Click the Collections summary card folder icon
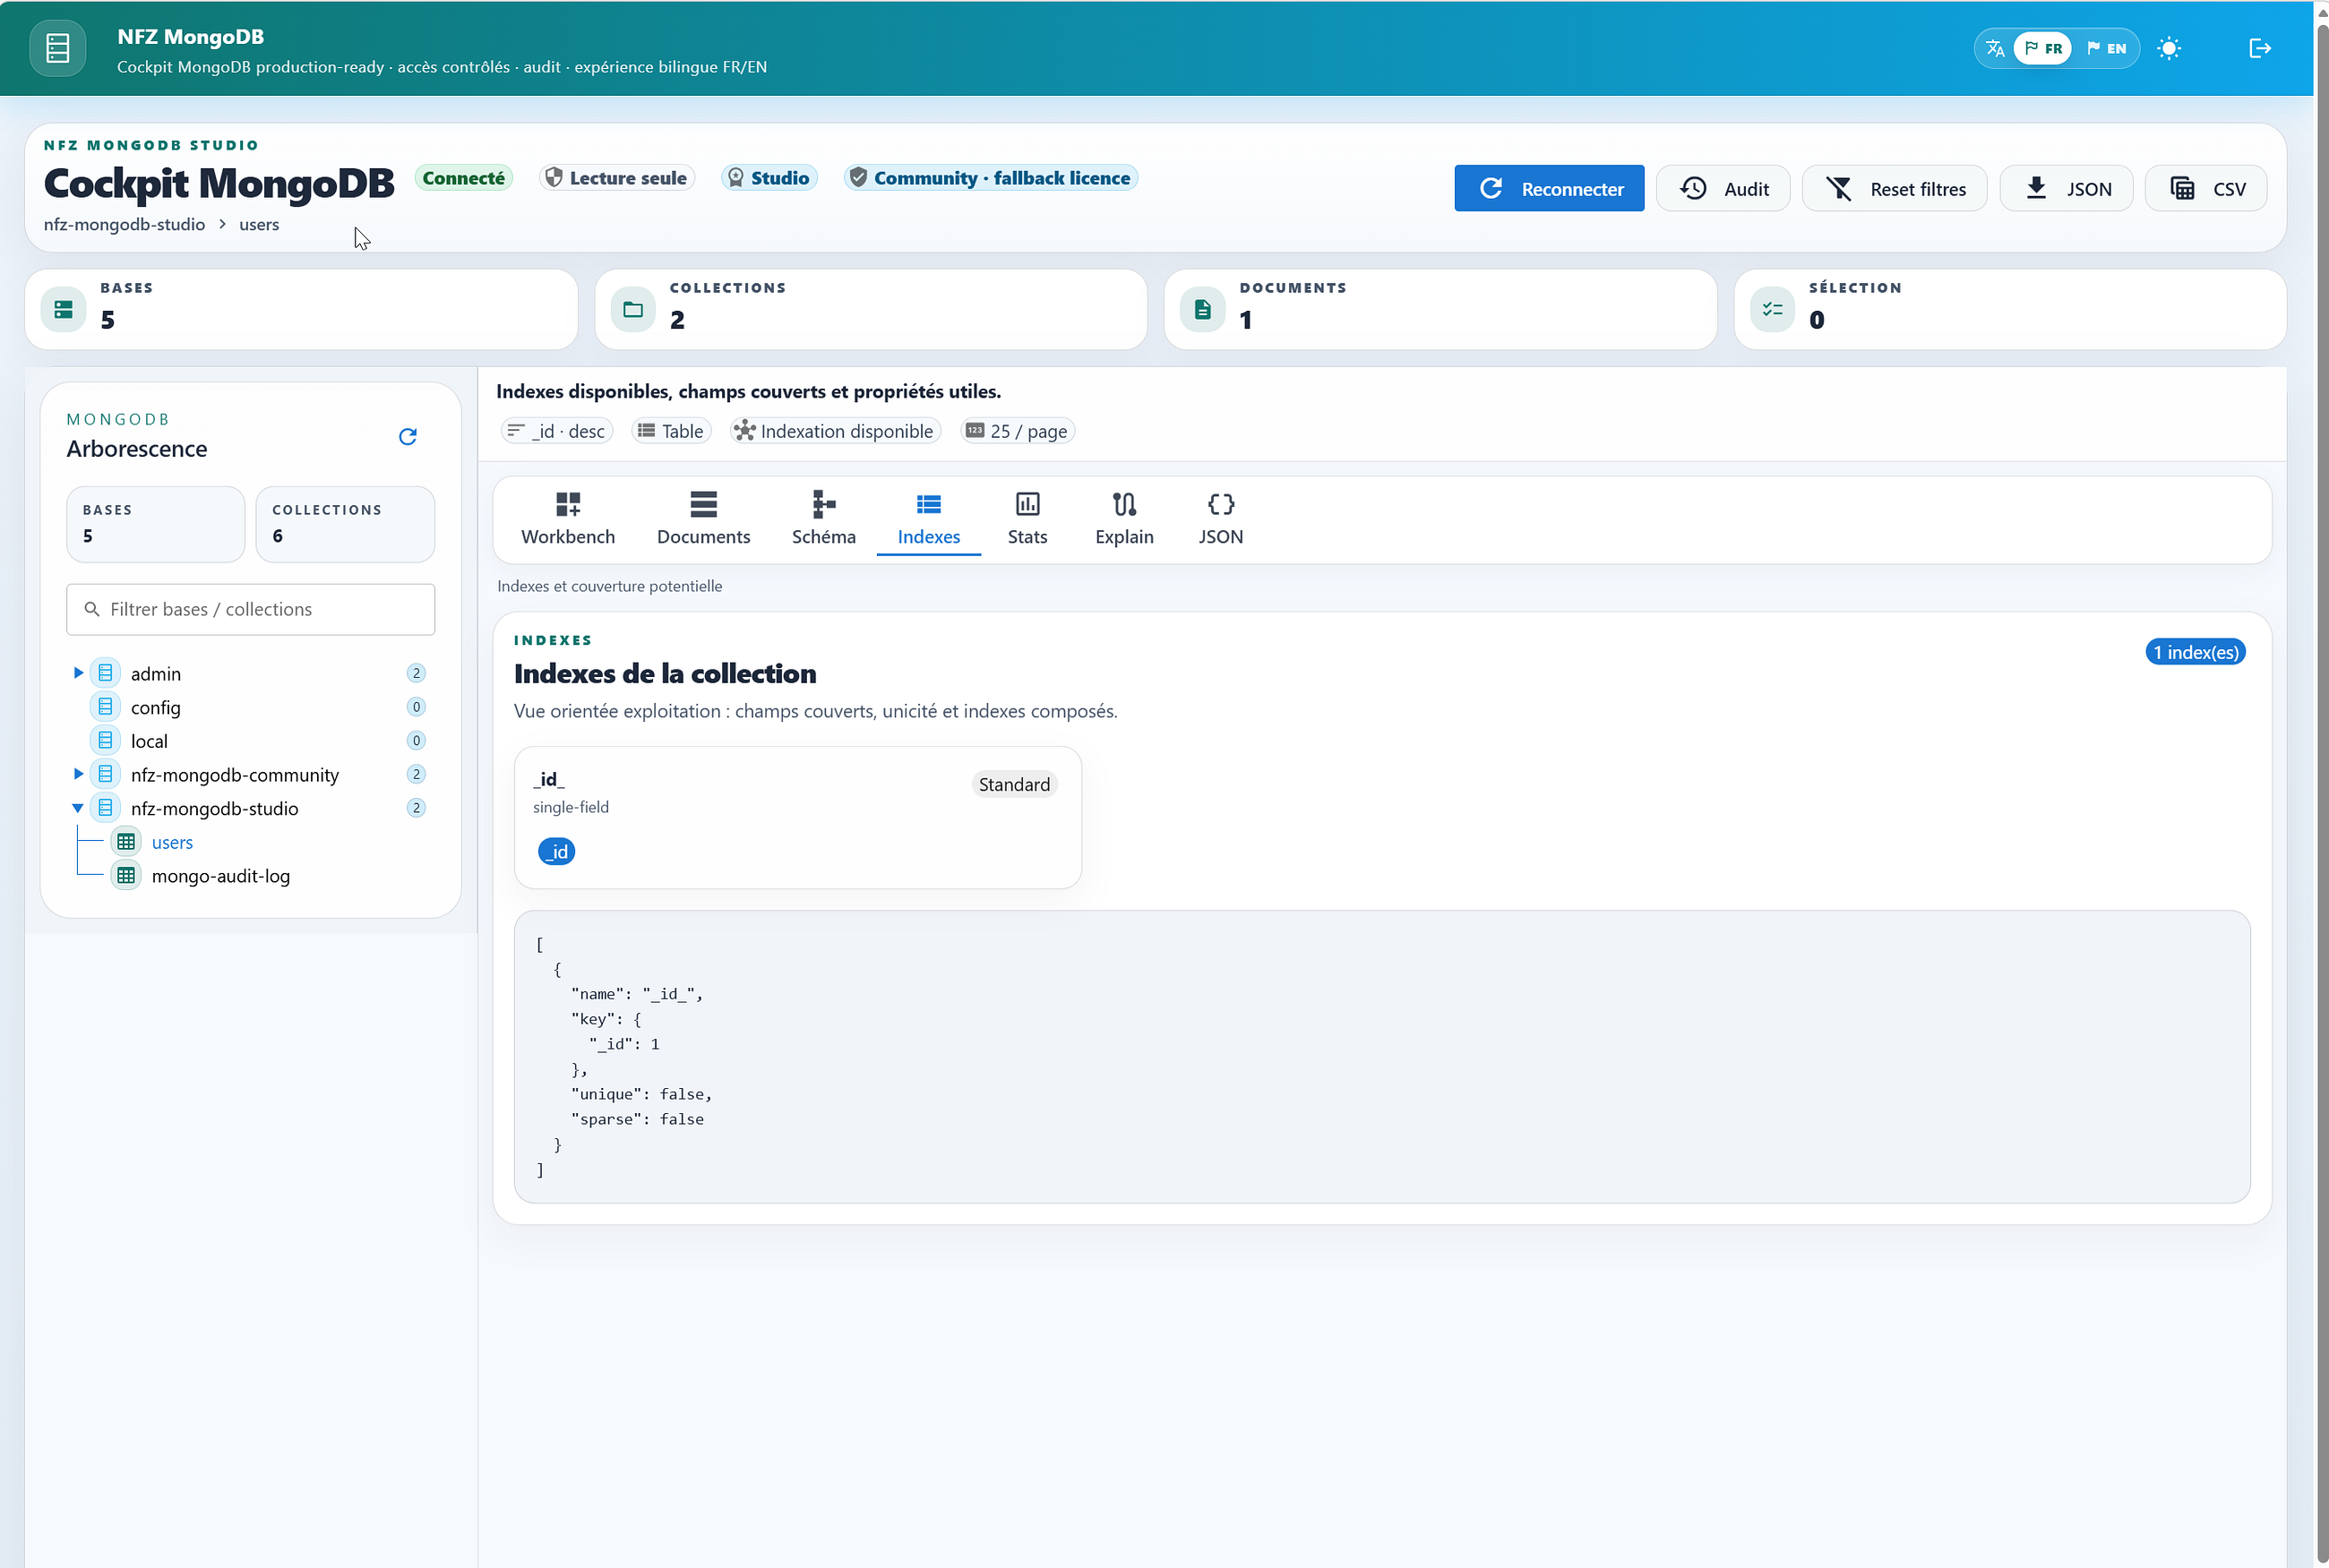This screenshot has width=2329, height=1568. [633, 309]
